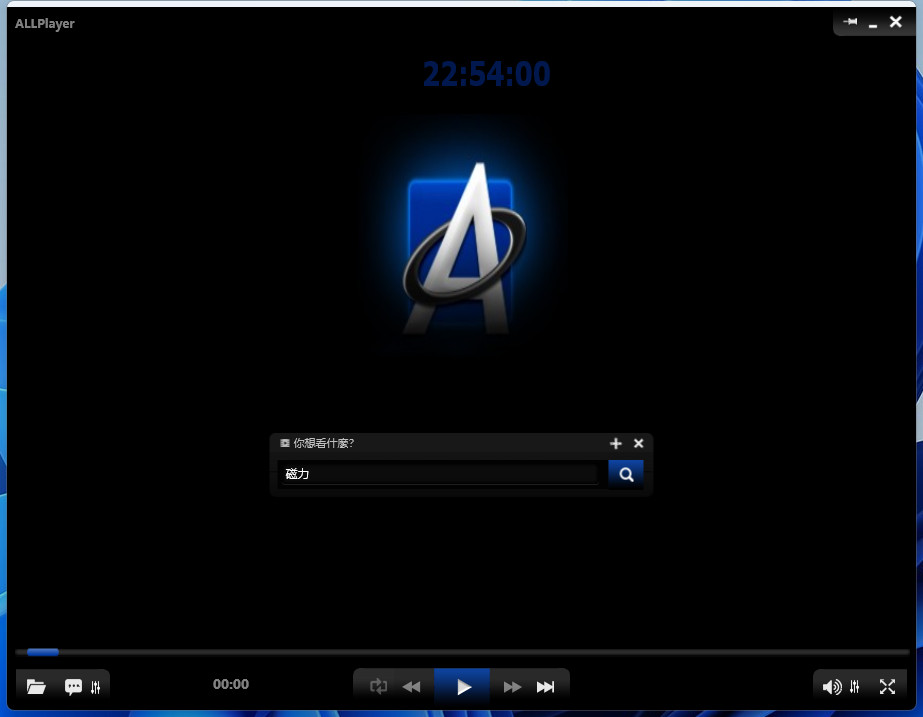
Task: Open the subtitles speech bubble icon
Action: tap(73, 686)
